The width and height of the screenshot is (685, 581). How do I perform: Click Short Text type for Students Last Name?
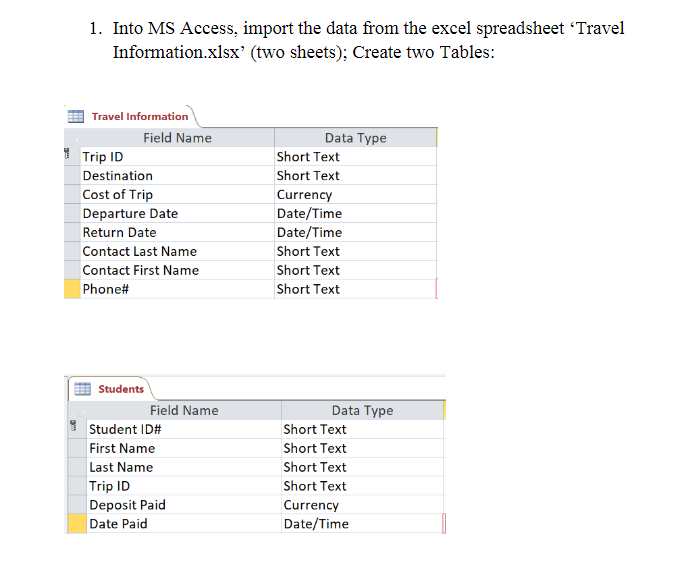click(x=363, y=467)
